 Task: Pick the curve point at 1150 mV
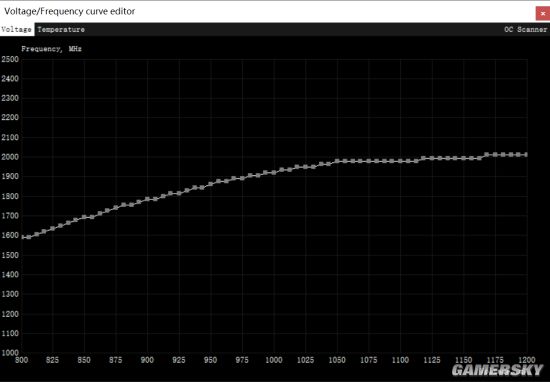point(463,158)
